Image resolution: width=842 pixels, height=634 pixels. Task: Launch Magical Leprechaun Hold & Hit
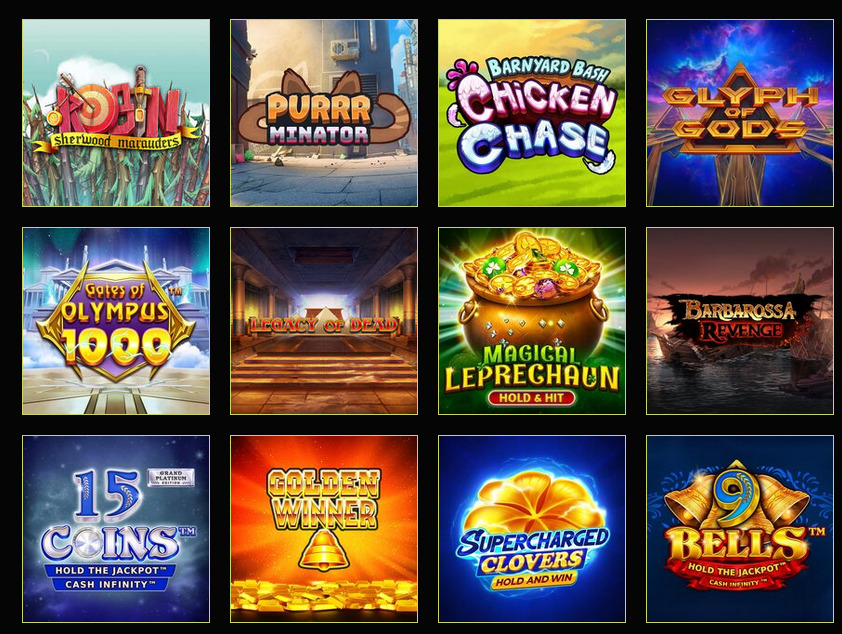click(532, 321)
